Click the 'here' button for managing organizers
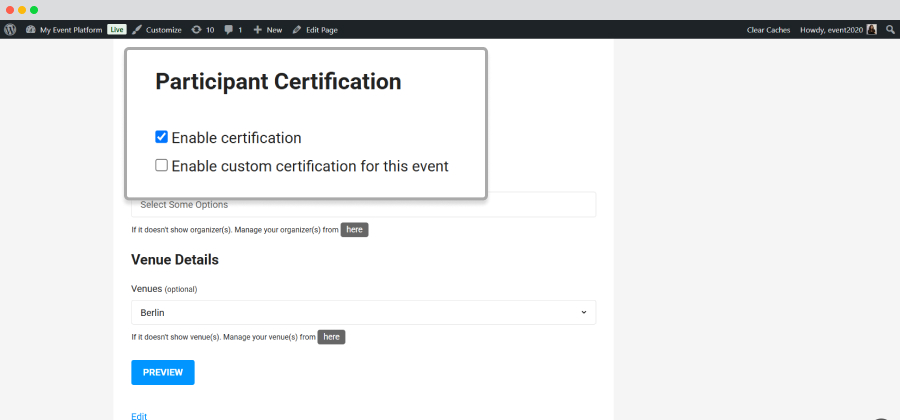The height and width of the screenshot is (420, 900). coord(354,230)
